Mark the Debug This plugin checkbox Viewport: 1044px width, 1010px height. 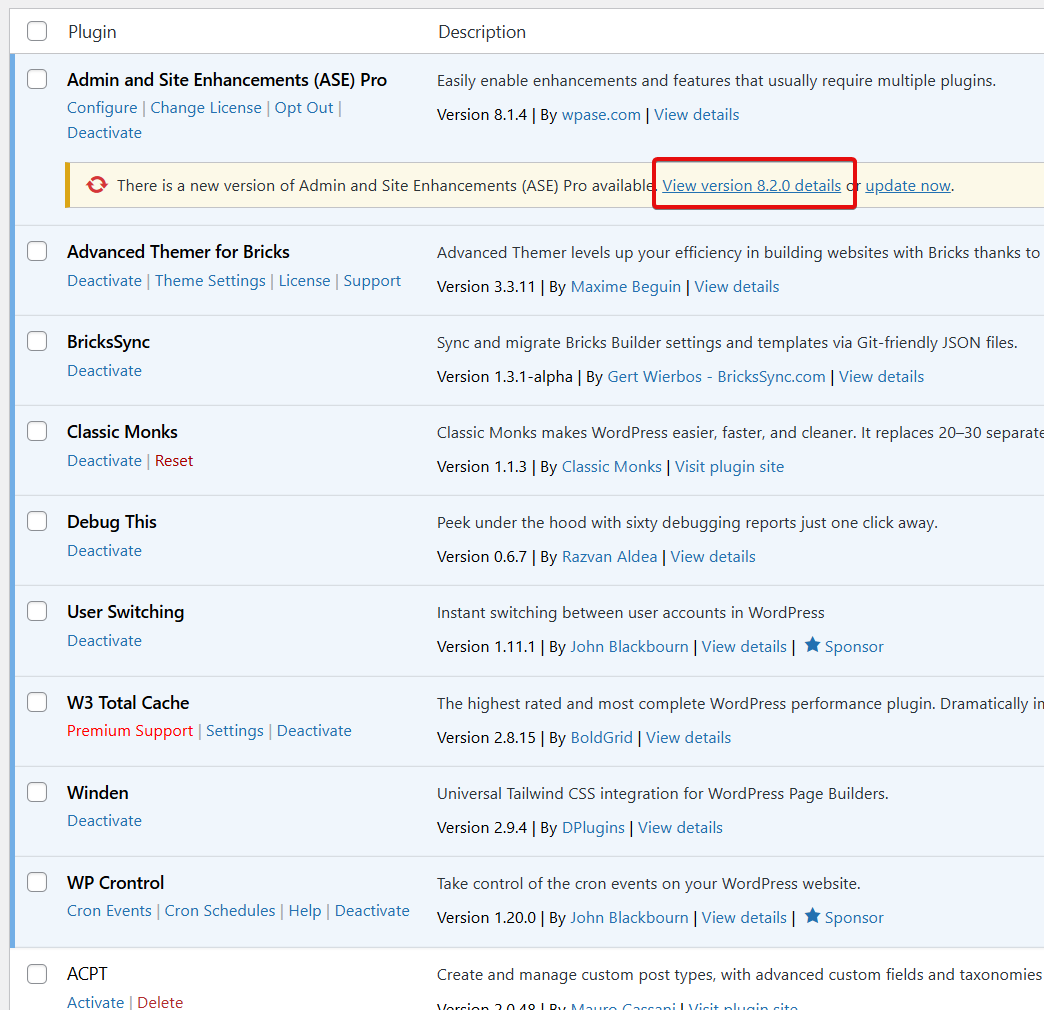(x=37, y=521)
